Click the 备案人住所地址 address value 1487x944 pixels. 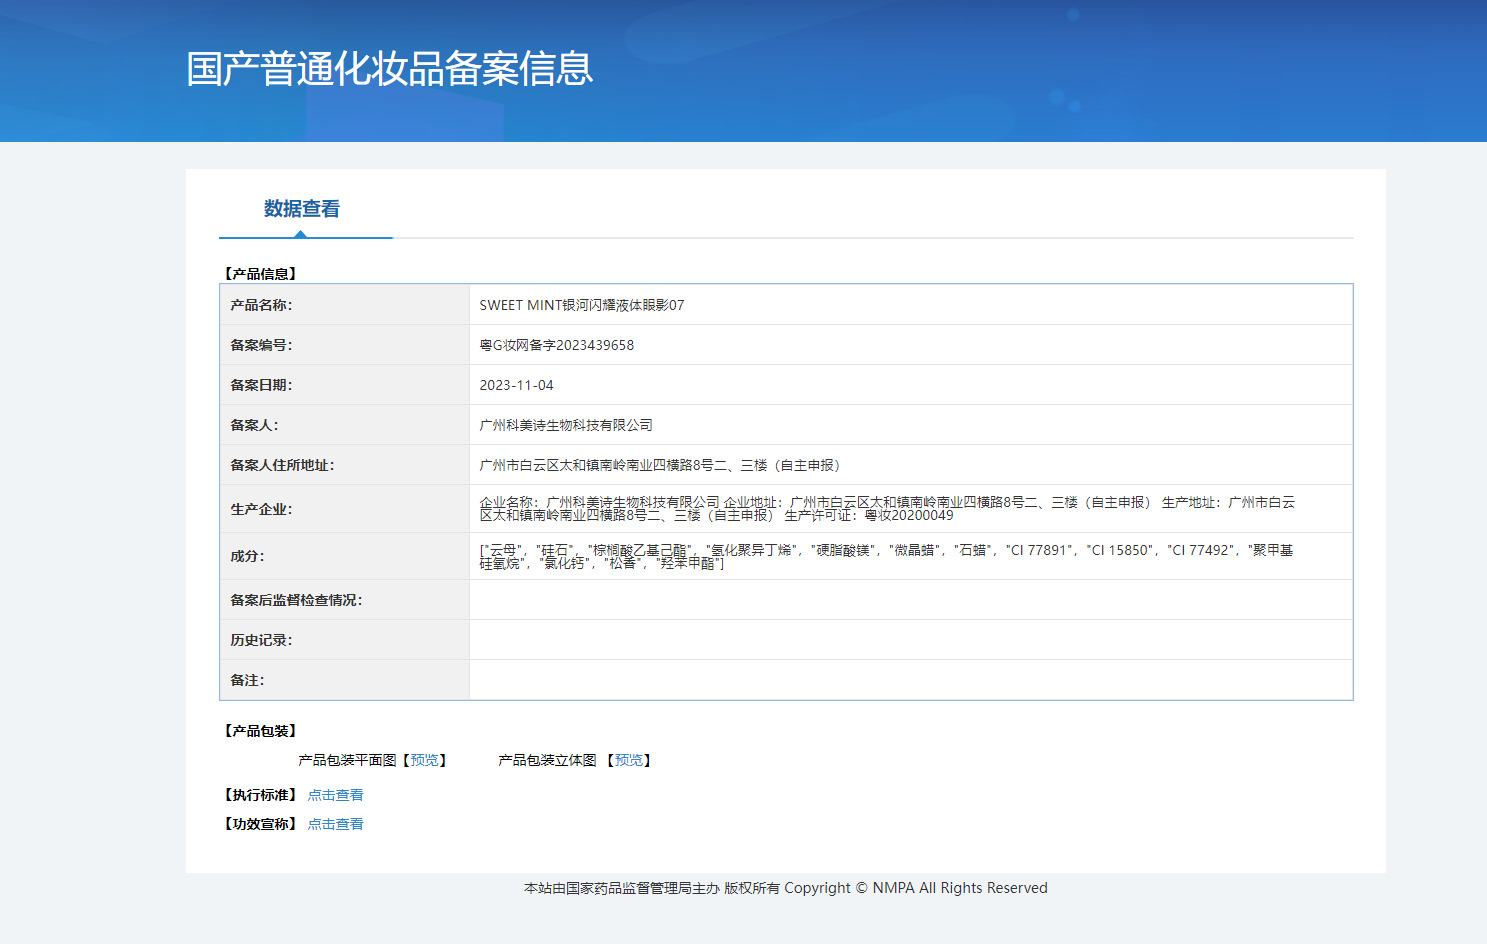(661, 465)
